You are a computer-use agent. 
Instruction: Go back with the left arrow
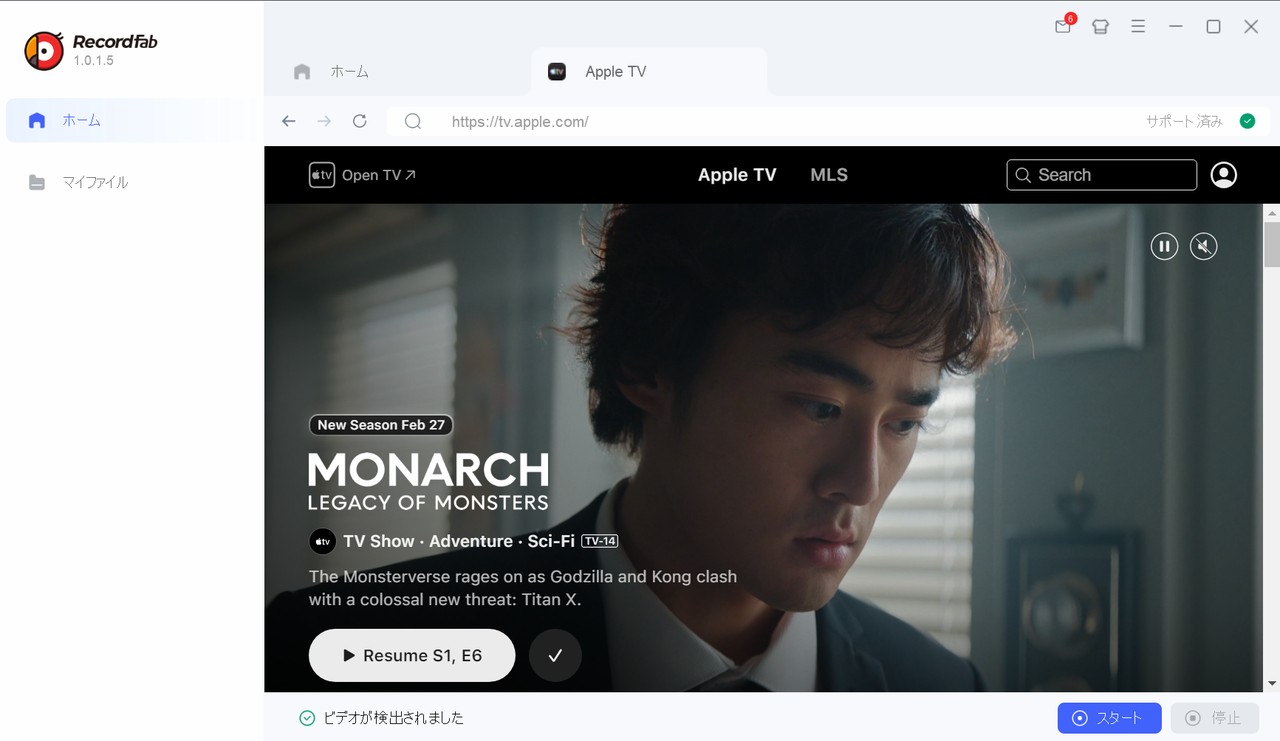pyautogui.click(x=289, y=121)
